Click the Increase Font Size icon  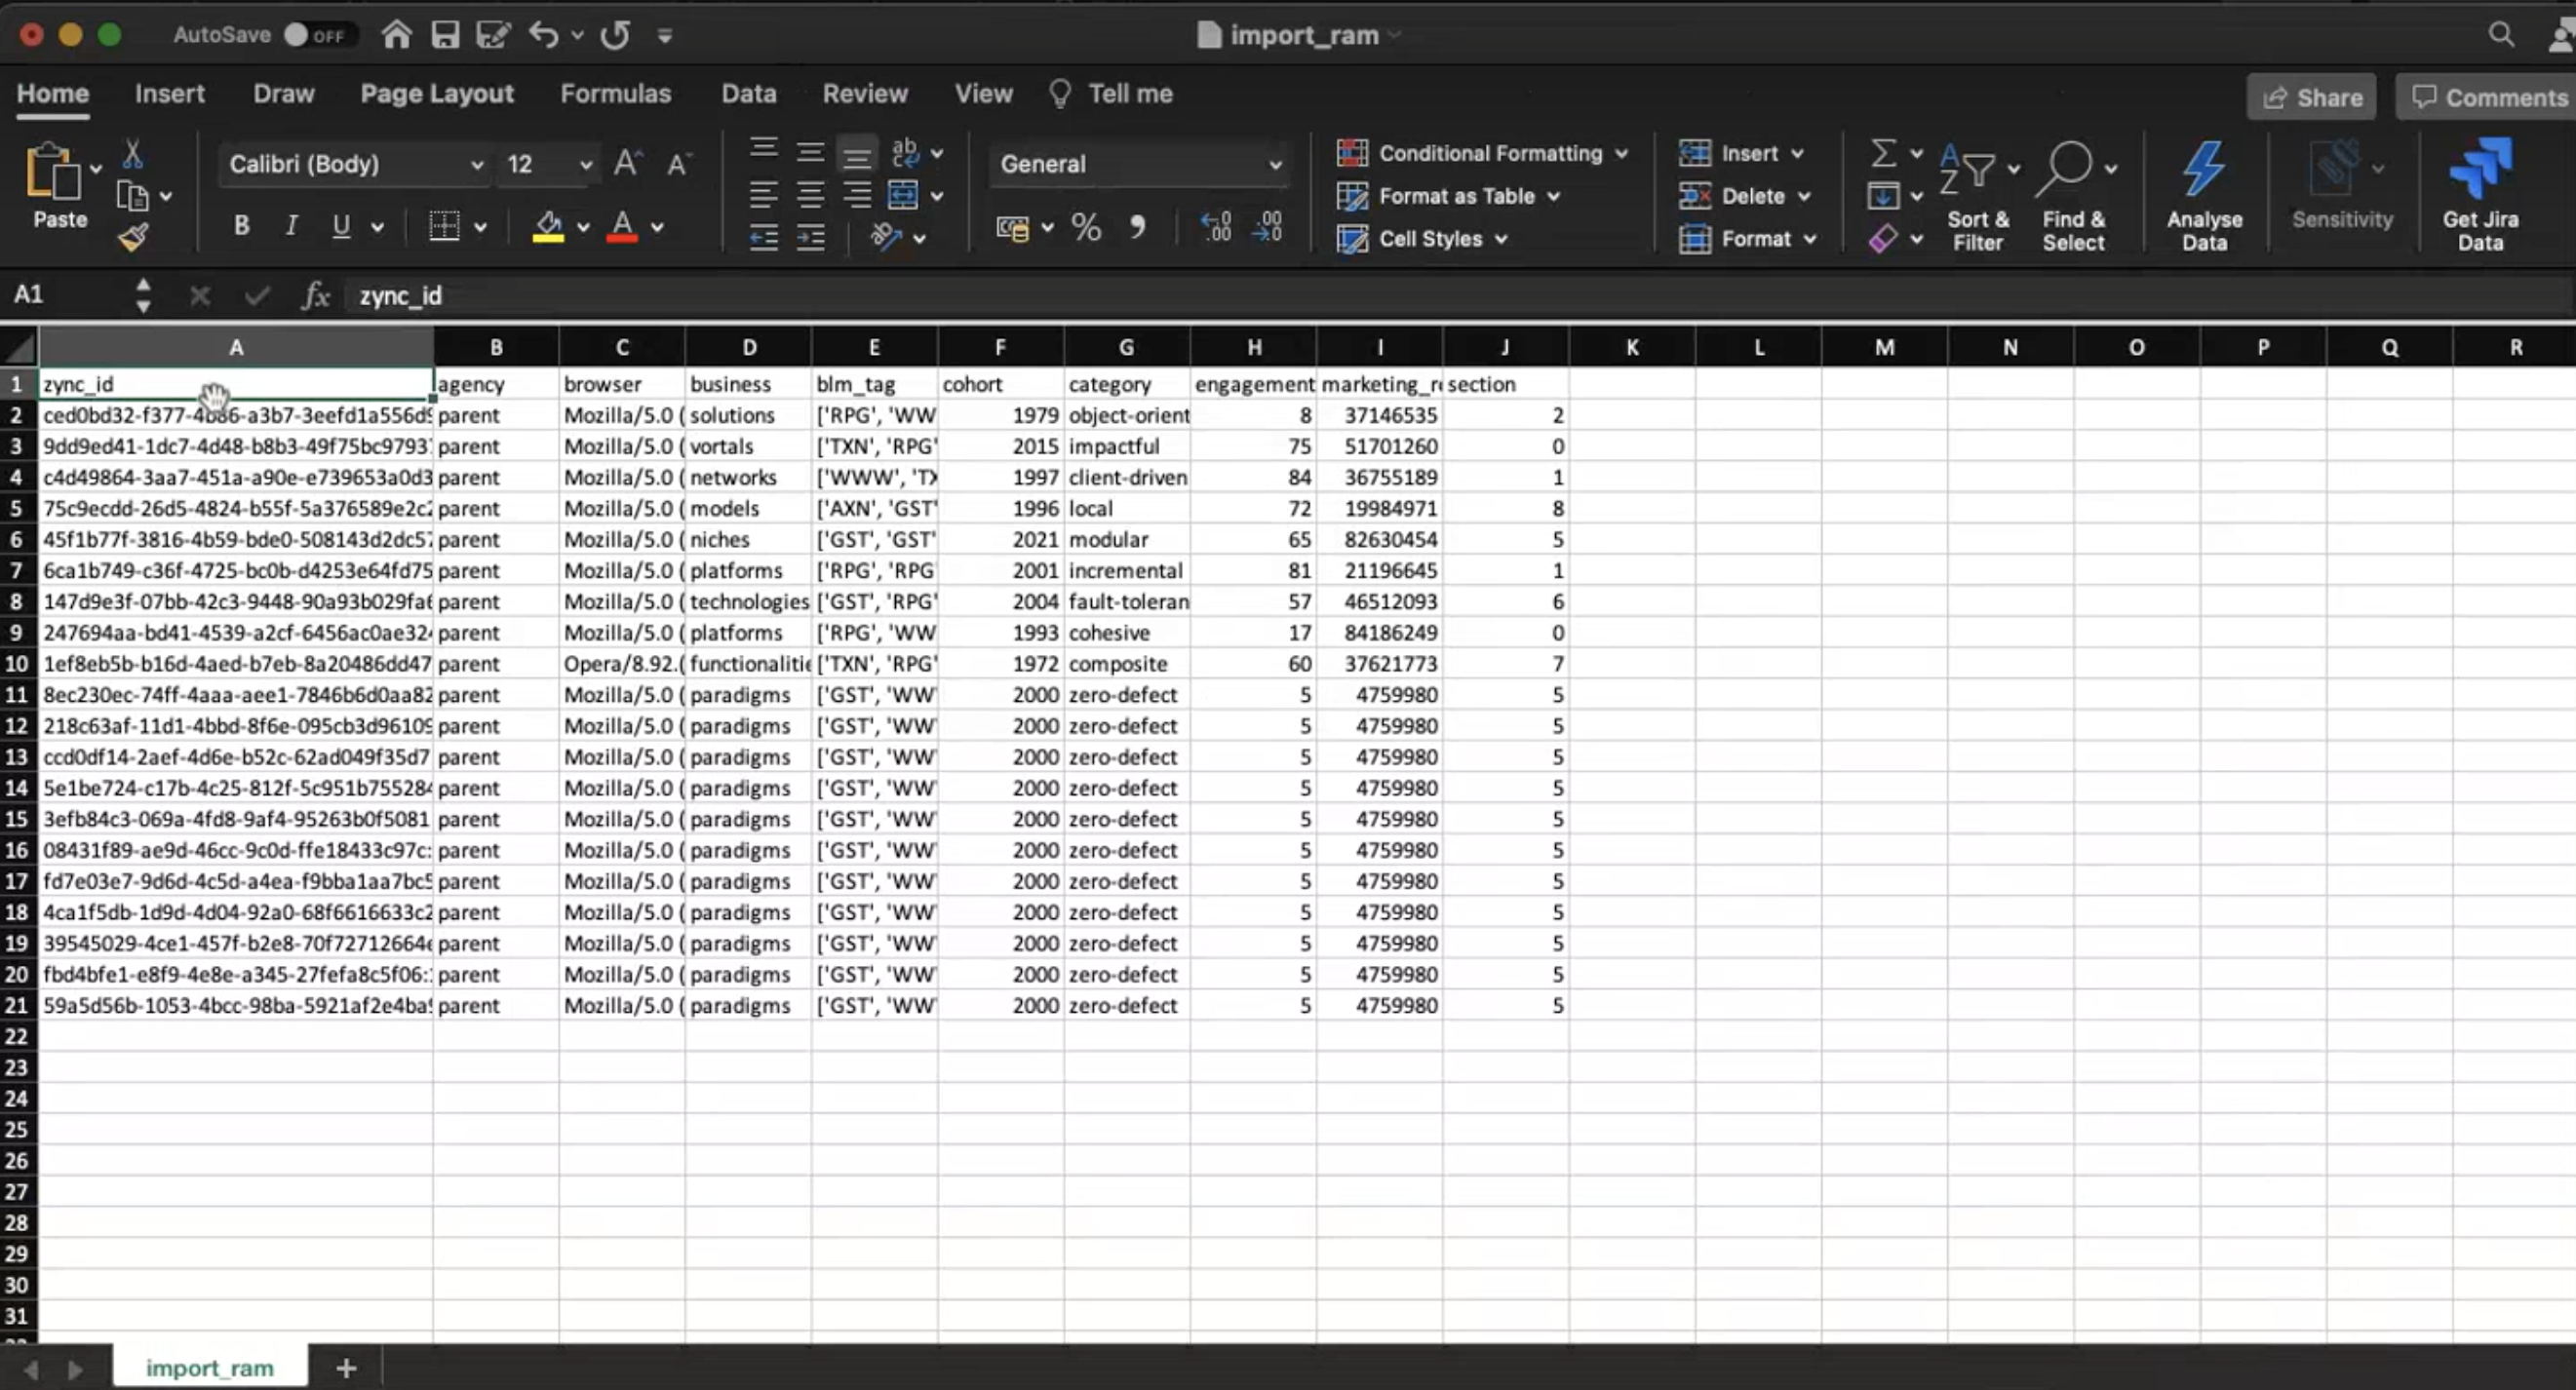click(628, 164)
